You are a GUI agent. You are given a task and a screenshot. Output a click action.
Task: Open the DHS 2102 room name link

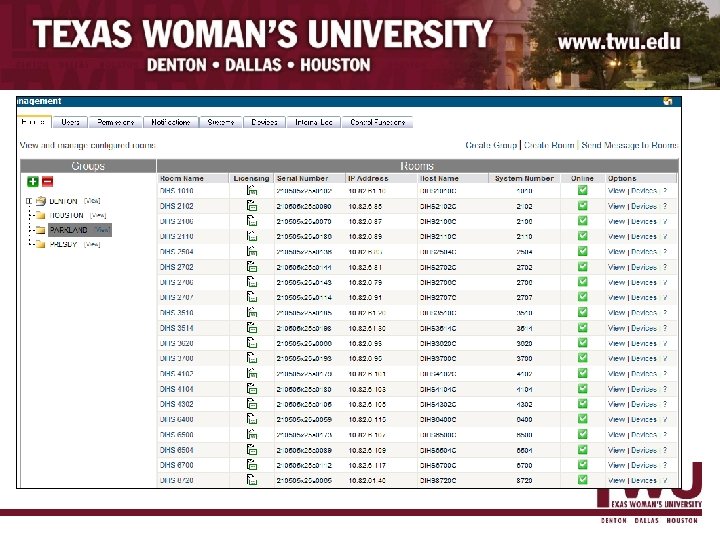(x=177, y=206)
